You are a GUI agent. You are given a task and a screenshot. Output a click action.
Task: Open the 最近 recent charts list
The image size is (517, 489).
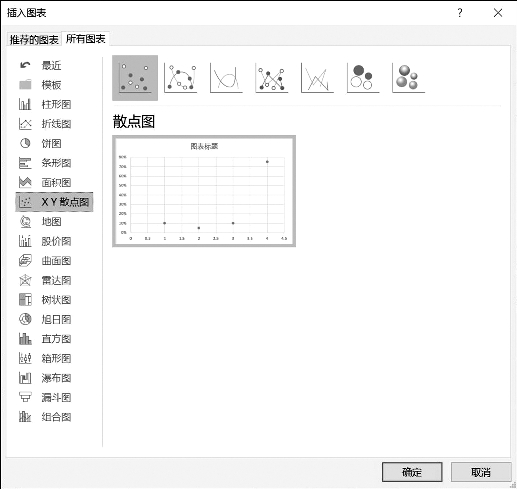(40, 65)
